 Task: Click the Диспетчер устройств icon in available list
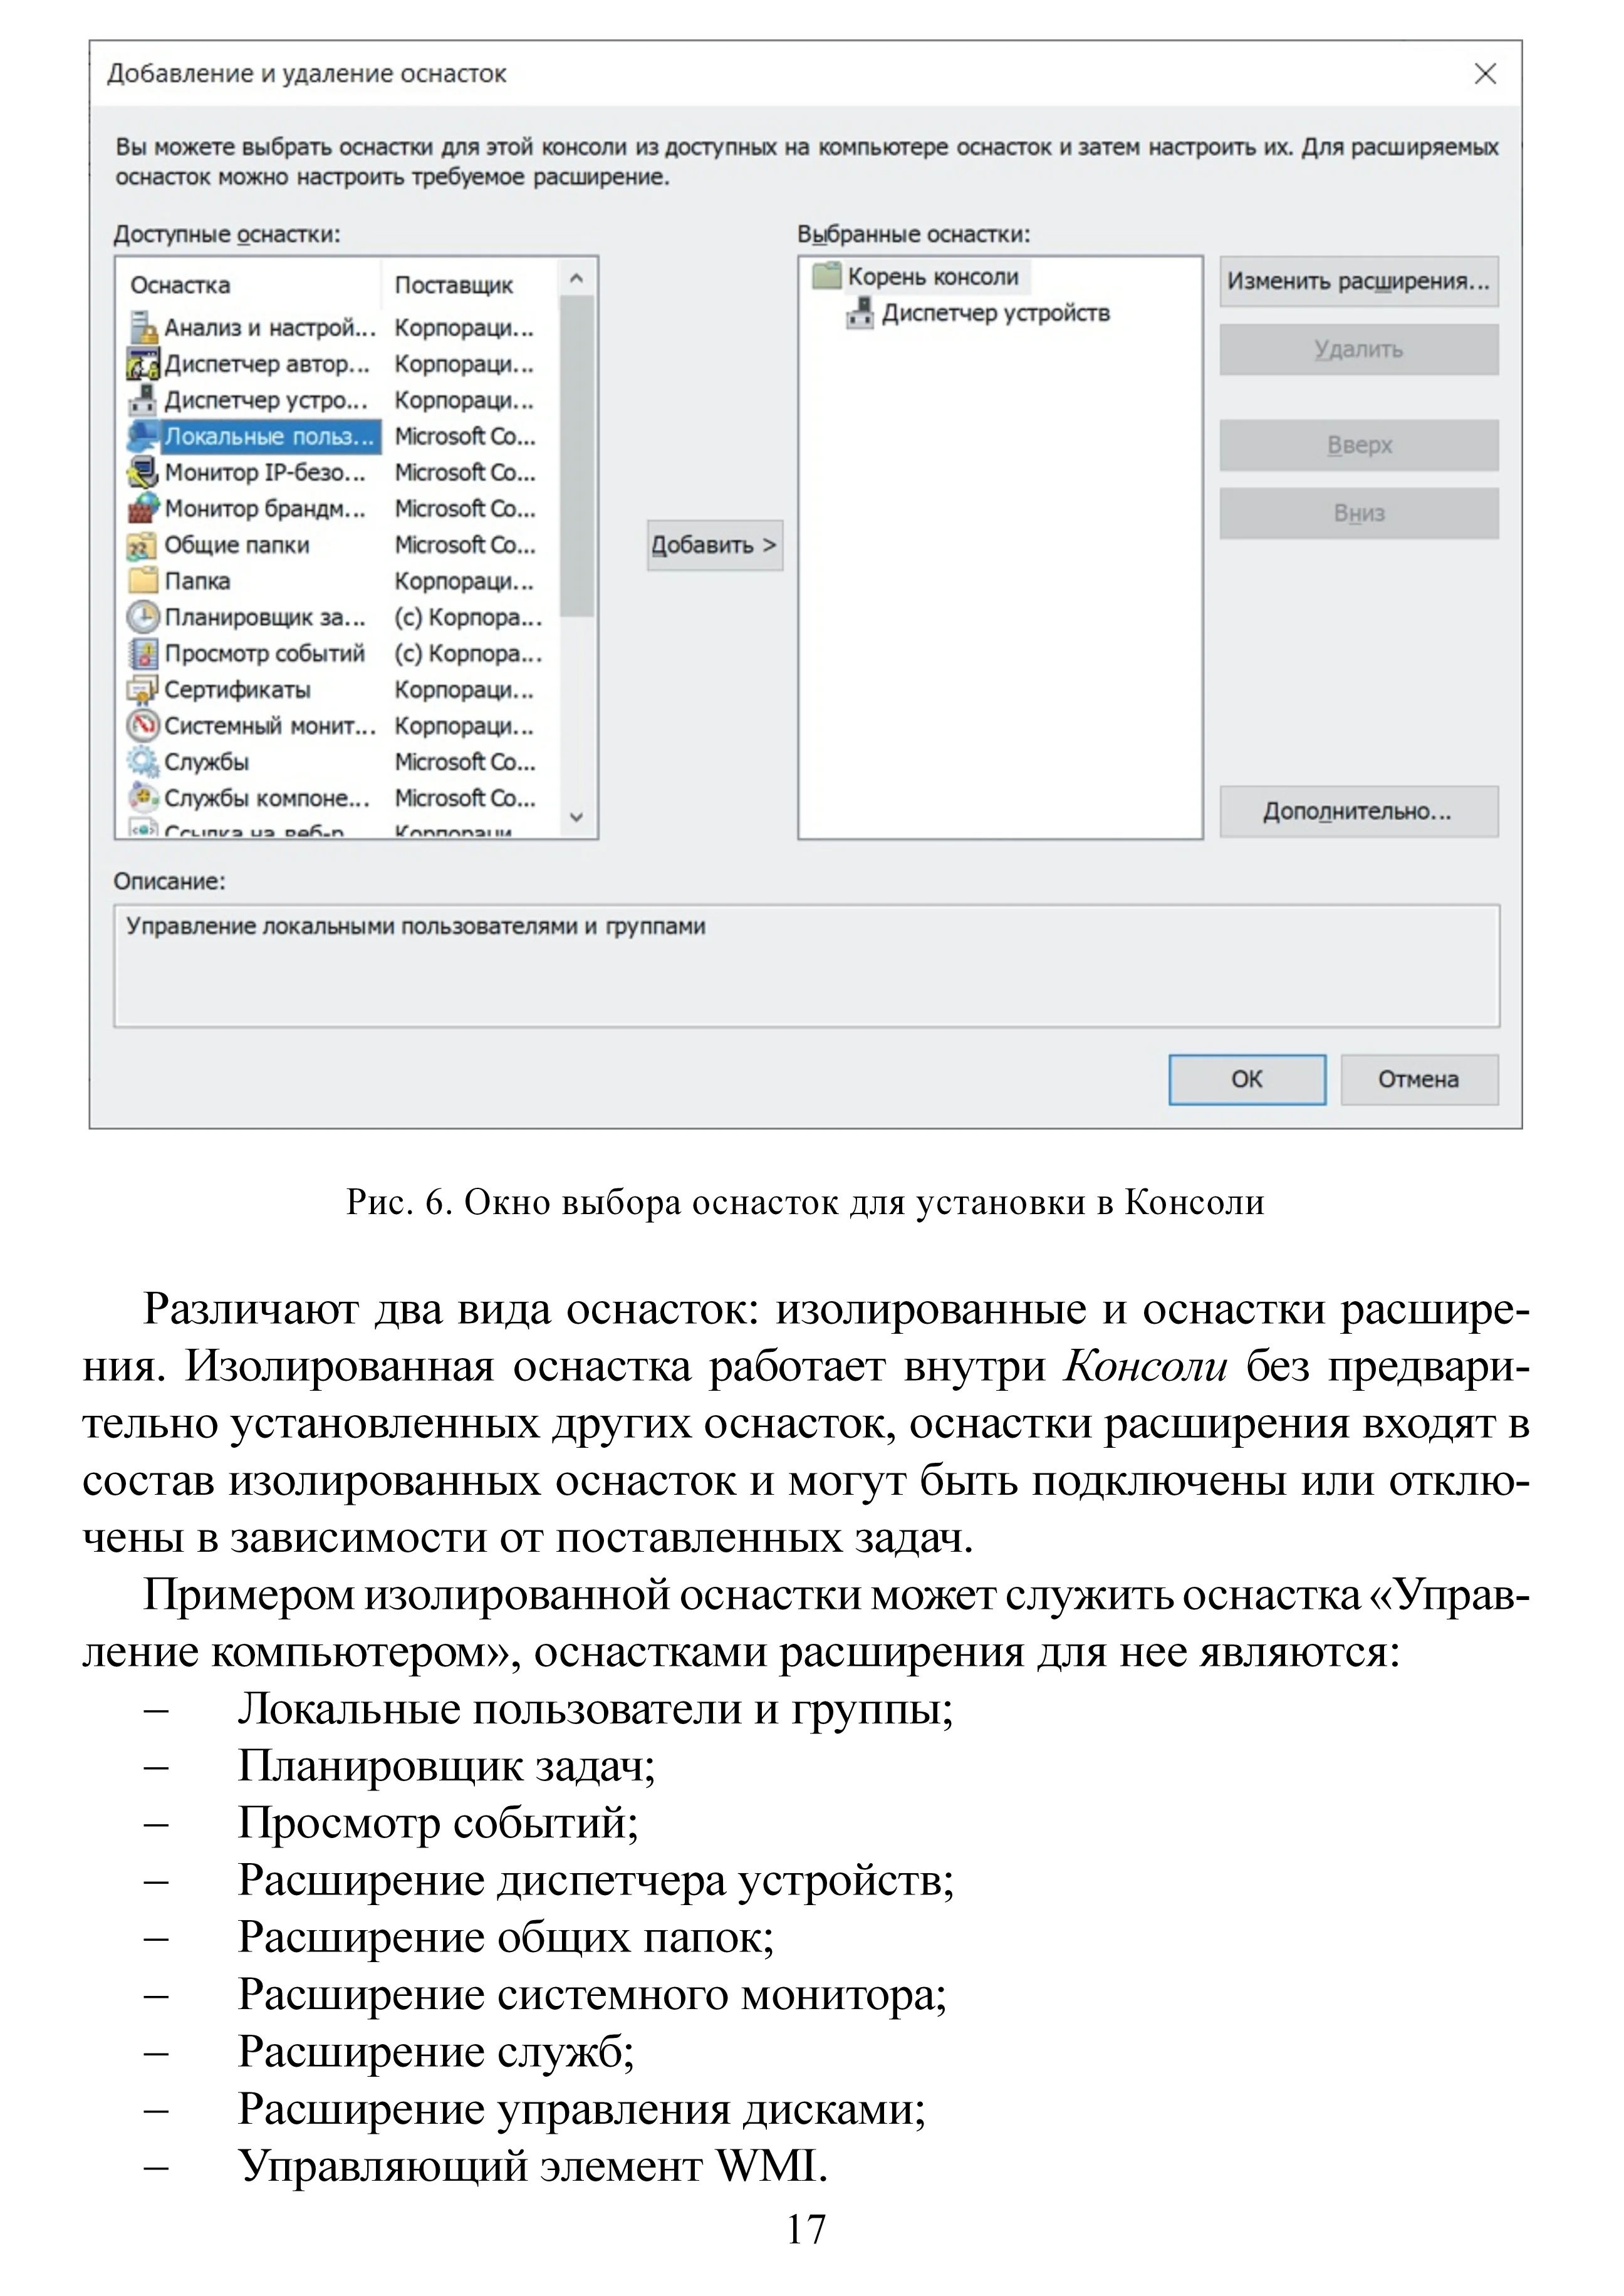[143, 400]
